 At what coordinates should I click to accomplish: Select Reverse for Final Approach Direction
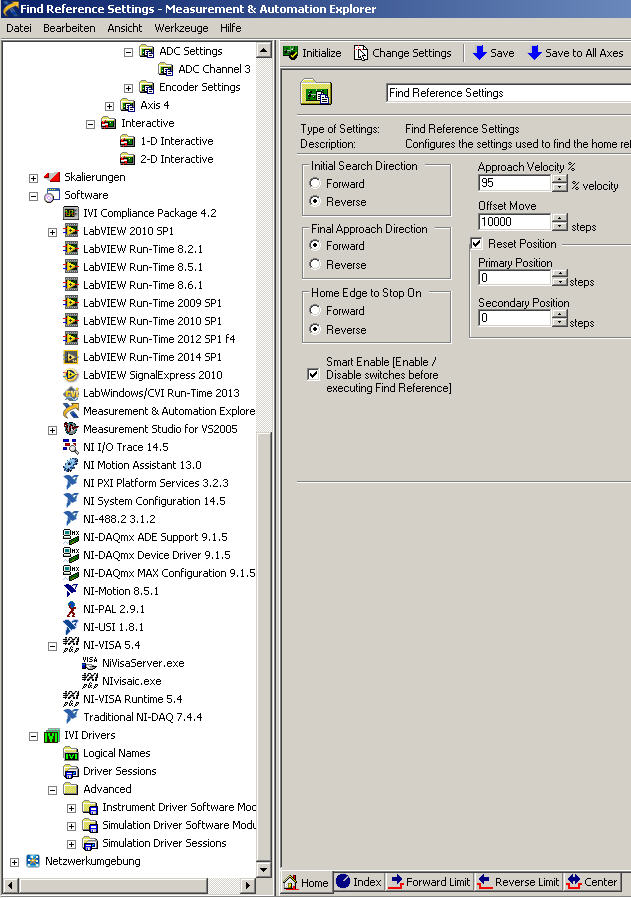315,265
